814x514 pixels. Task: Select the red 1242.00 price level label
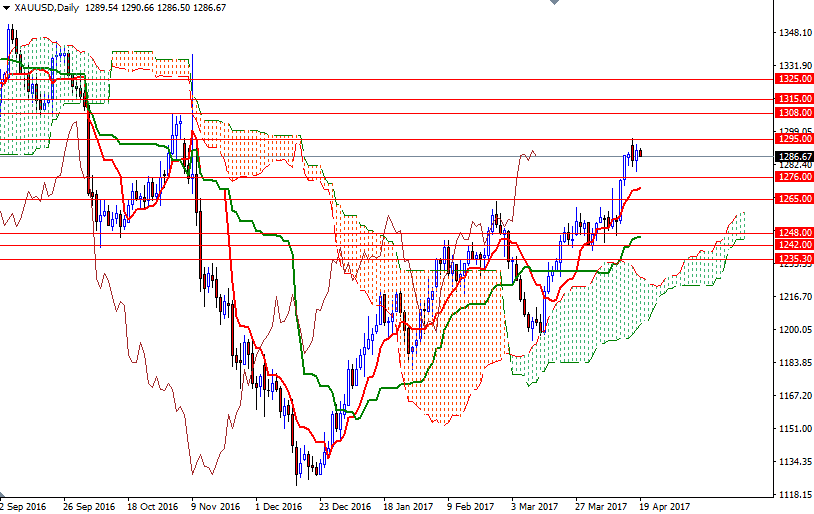coord(794,244)
